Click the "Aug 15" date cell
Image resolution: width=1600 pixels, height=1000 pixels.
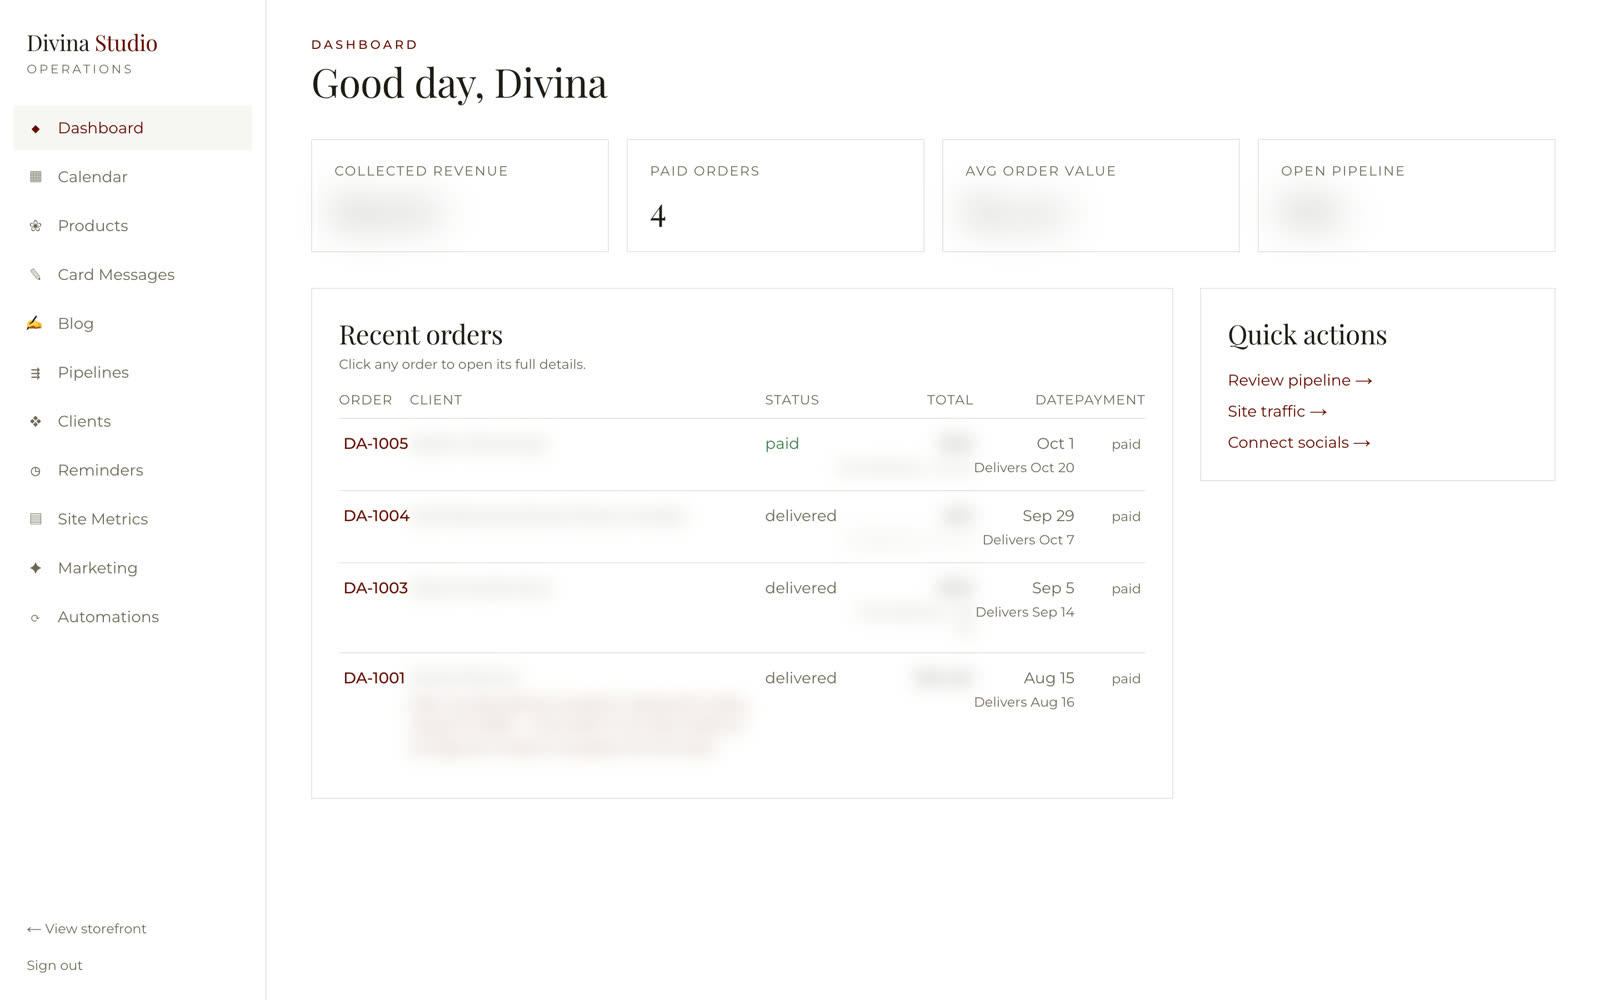[1049, 678]
